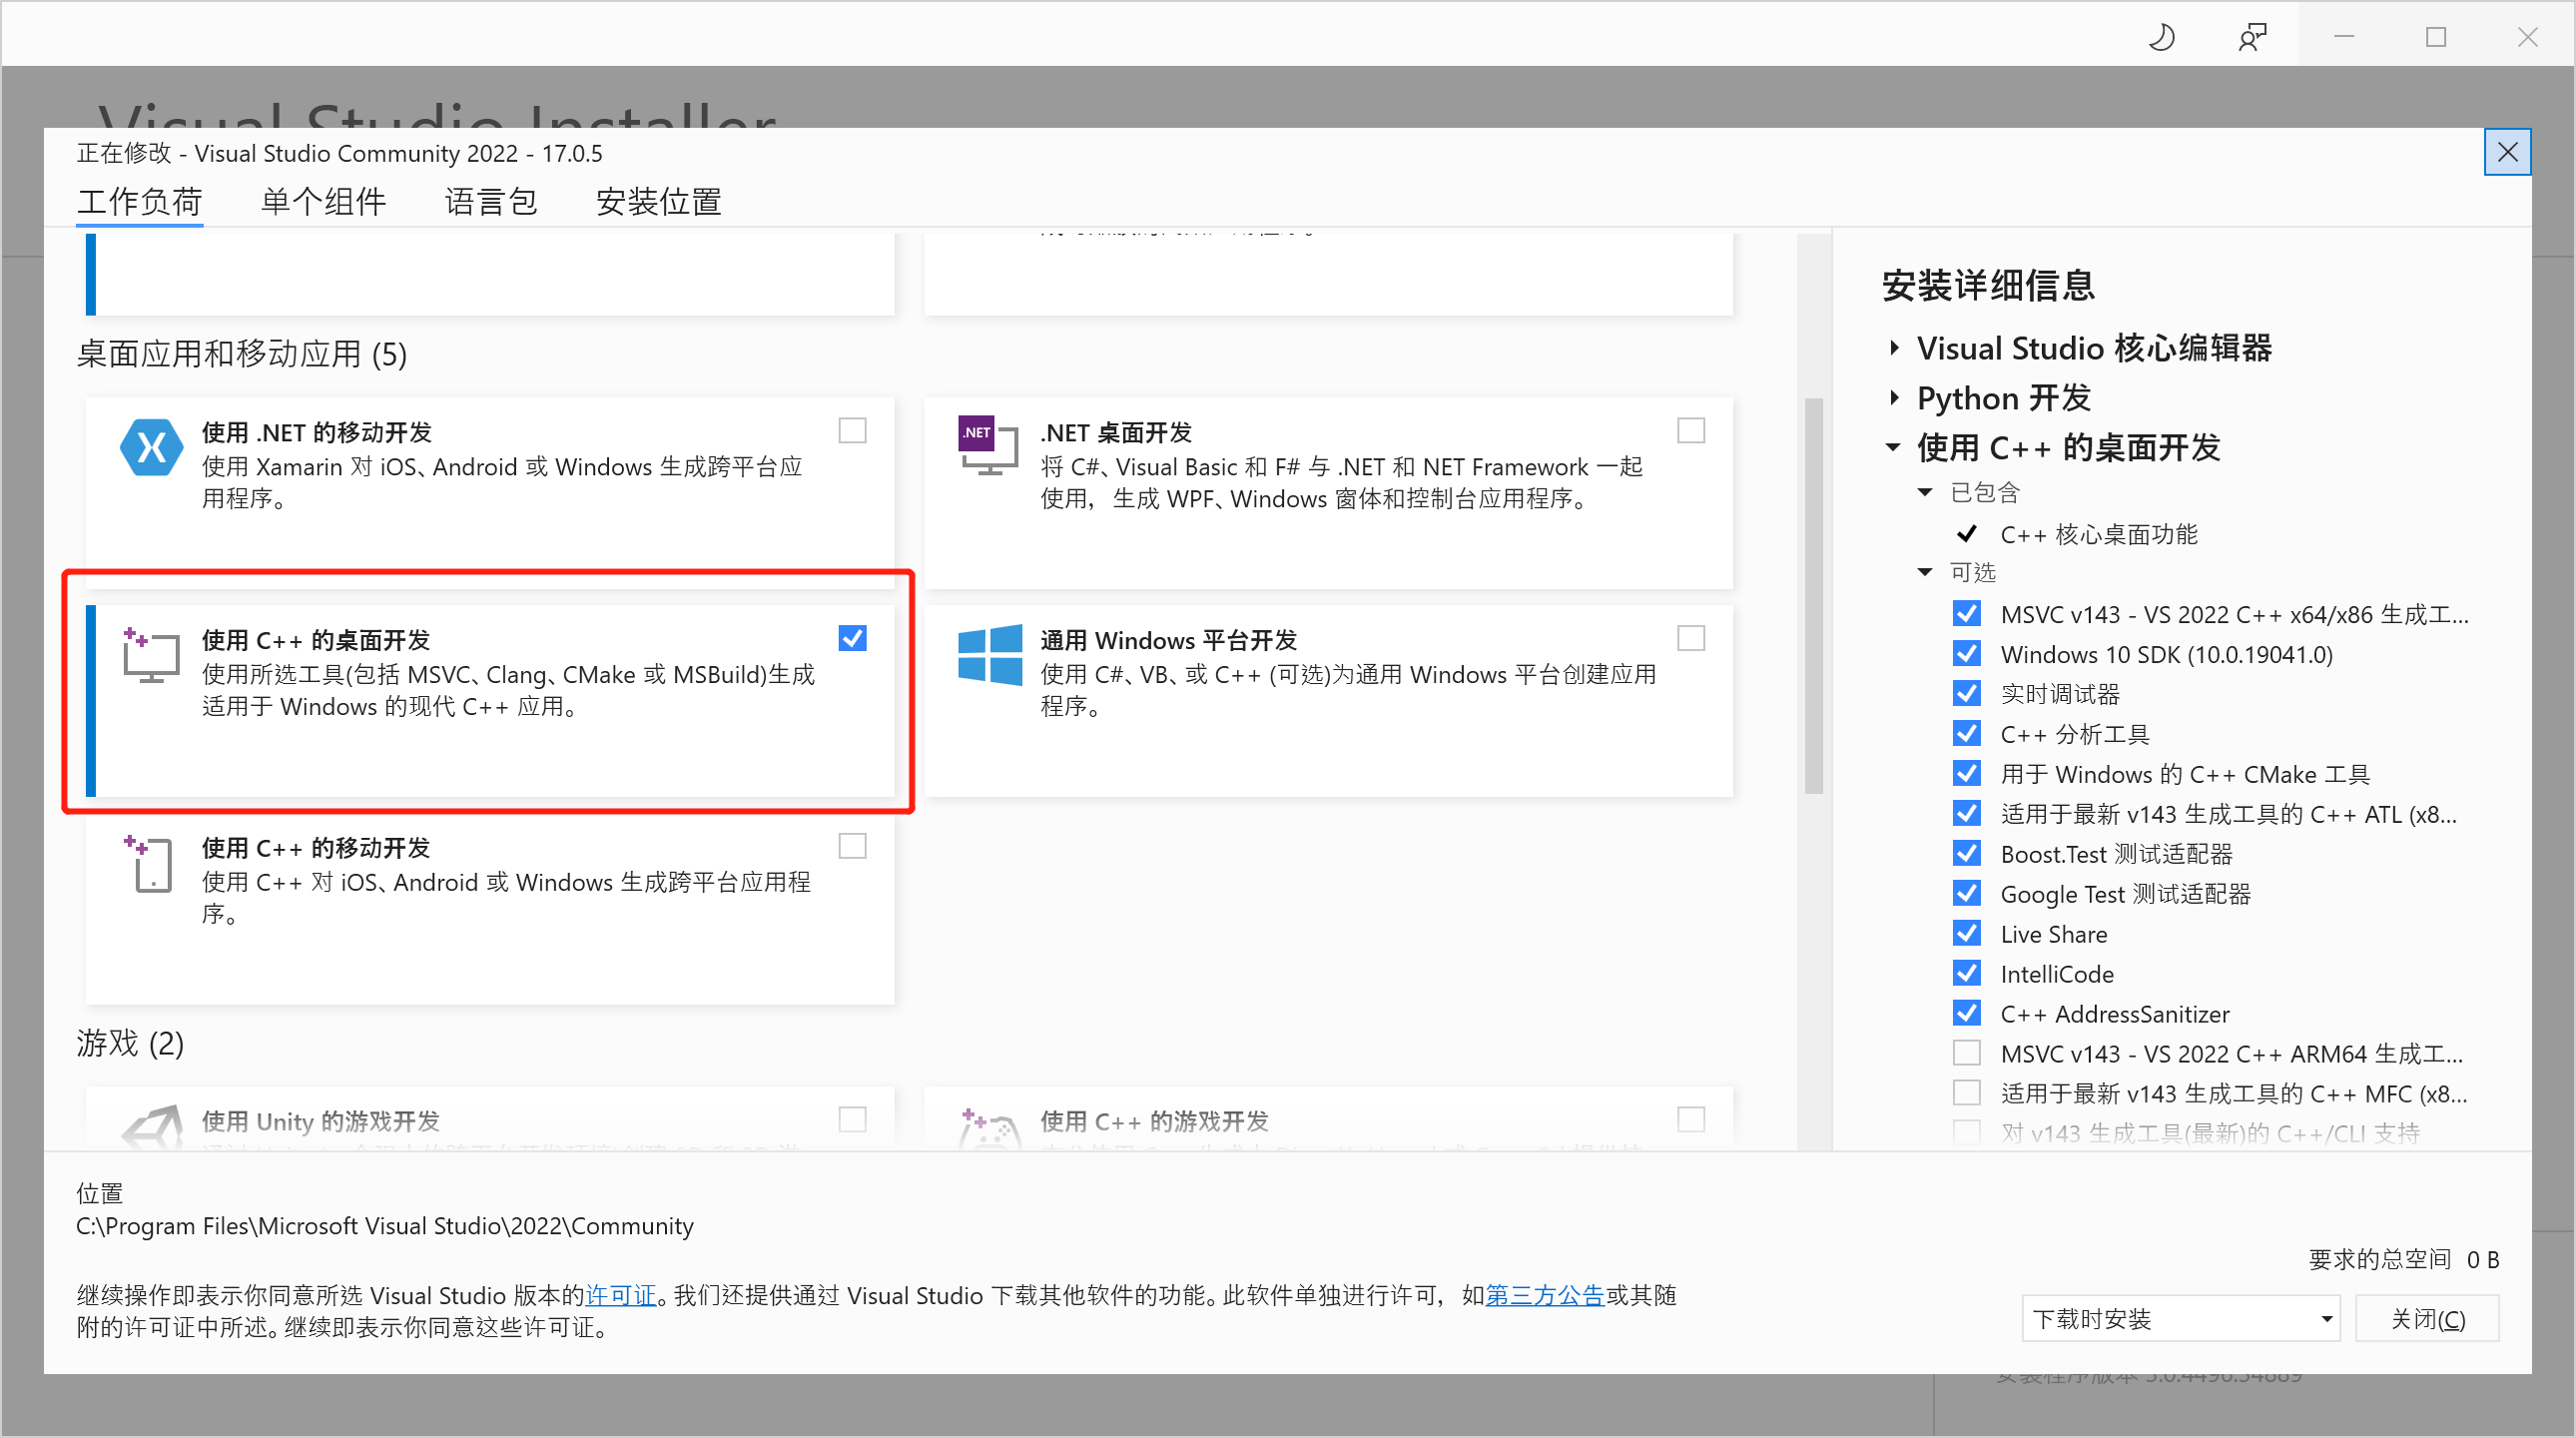
Task: Open the 许可证 license link
Action: coord(620,1295)
